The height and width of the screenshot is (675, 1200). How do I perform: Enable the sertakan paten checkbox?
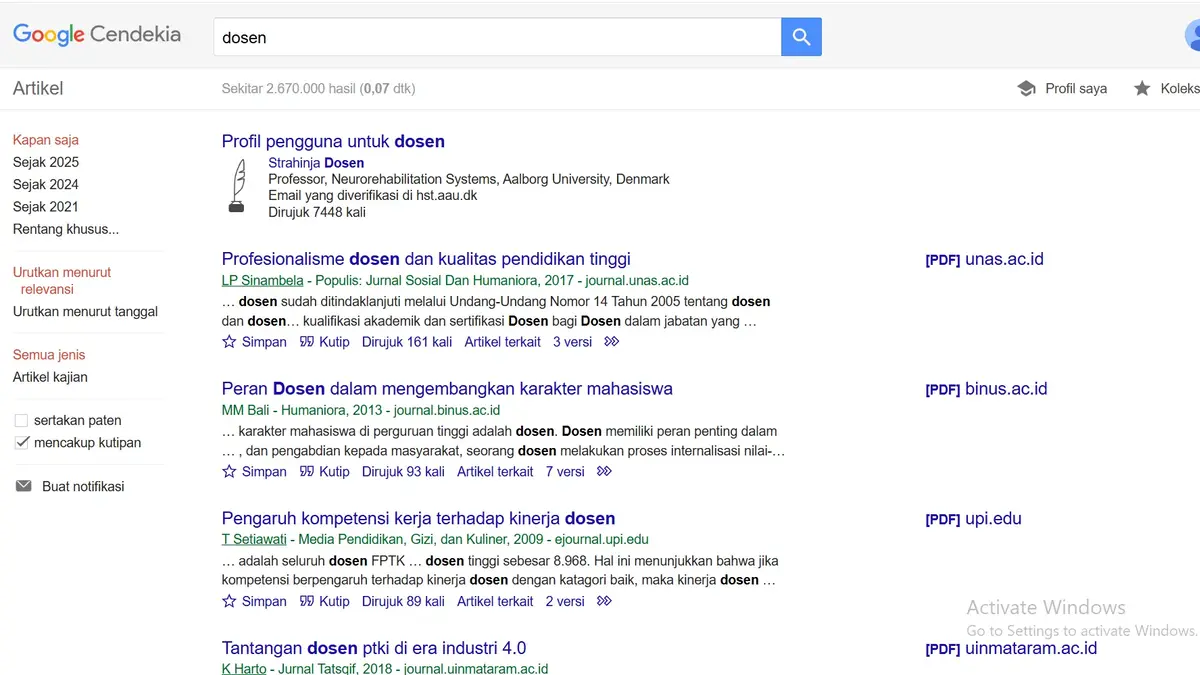[x=20, y=420]
